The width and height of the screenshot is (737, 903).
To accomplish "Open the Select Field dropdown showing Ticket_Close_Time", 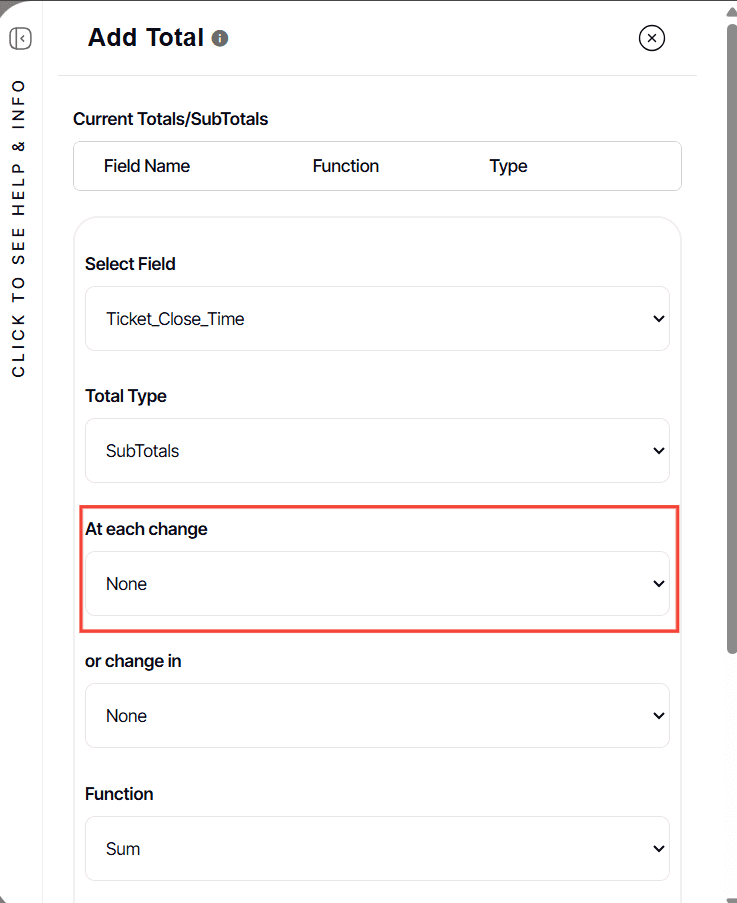I will coord(377,318).
